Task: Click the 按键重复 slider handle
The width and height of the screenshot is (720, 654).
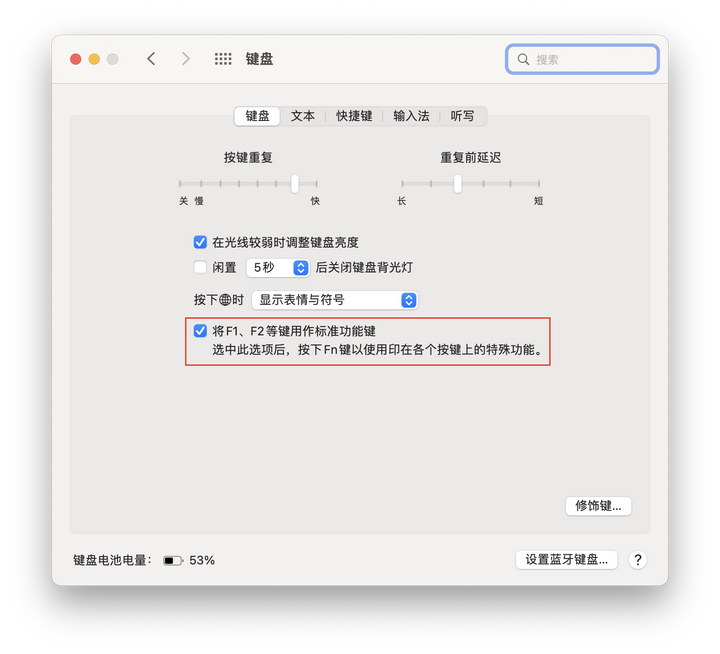Action: (295, 184)
